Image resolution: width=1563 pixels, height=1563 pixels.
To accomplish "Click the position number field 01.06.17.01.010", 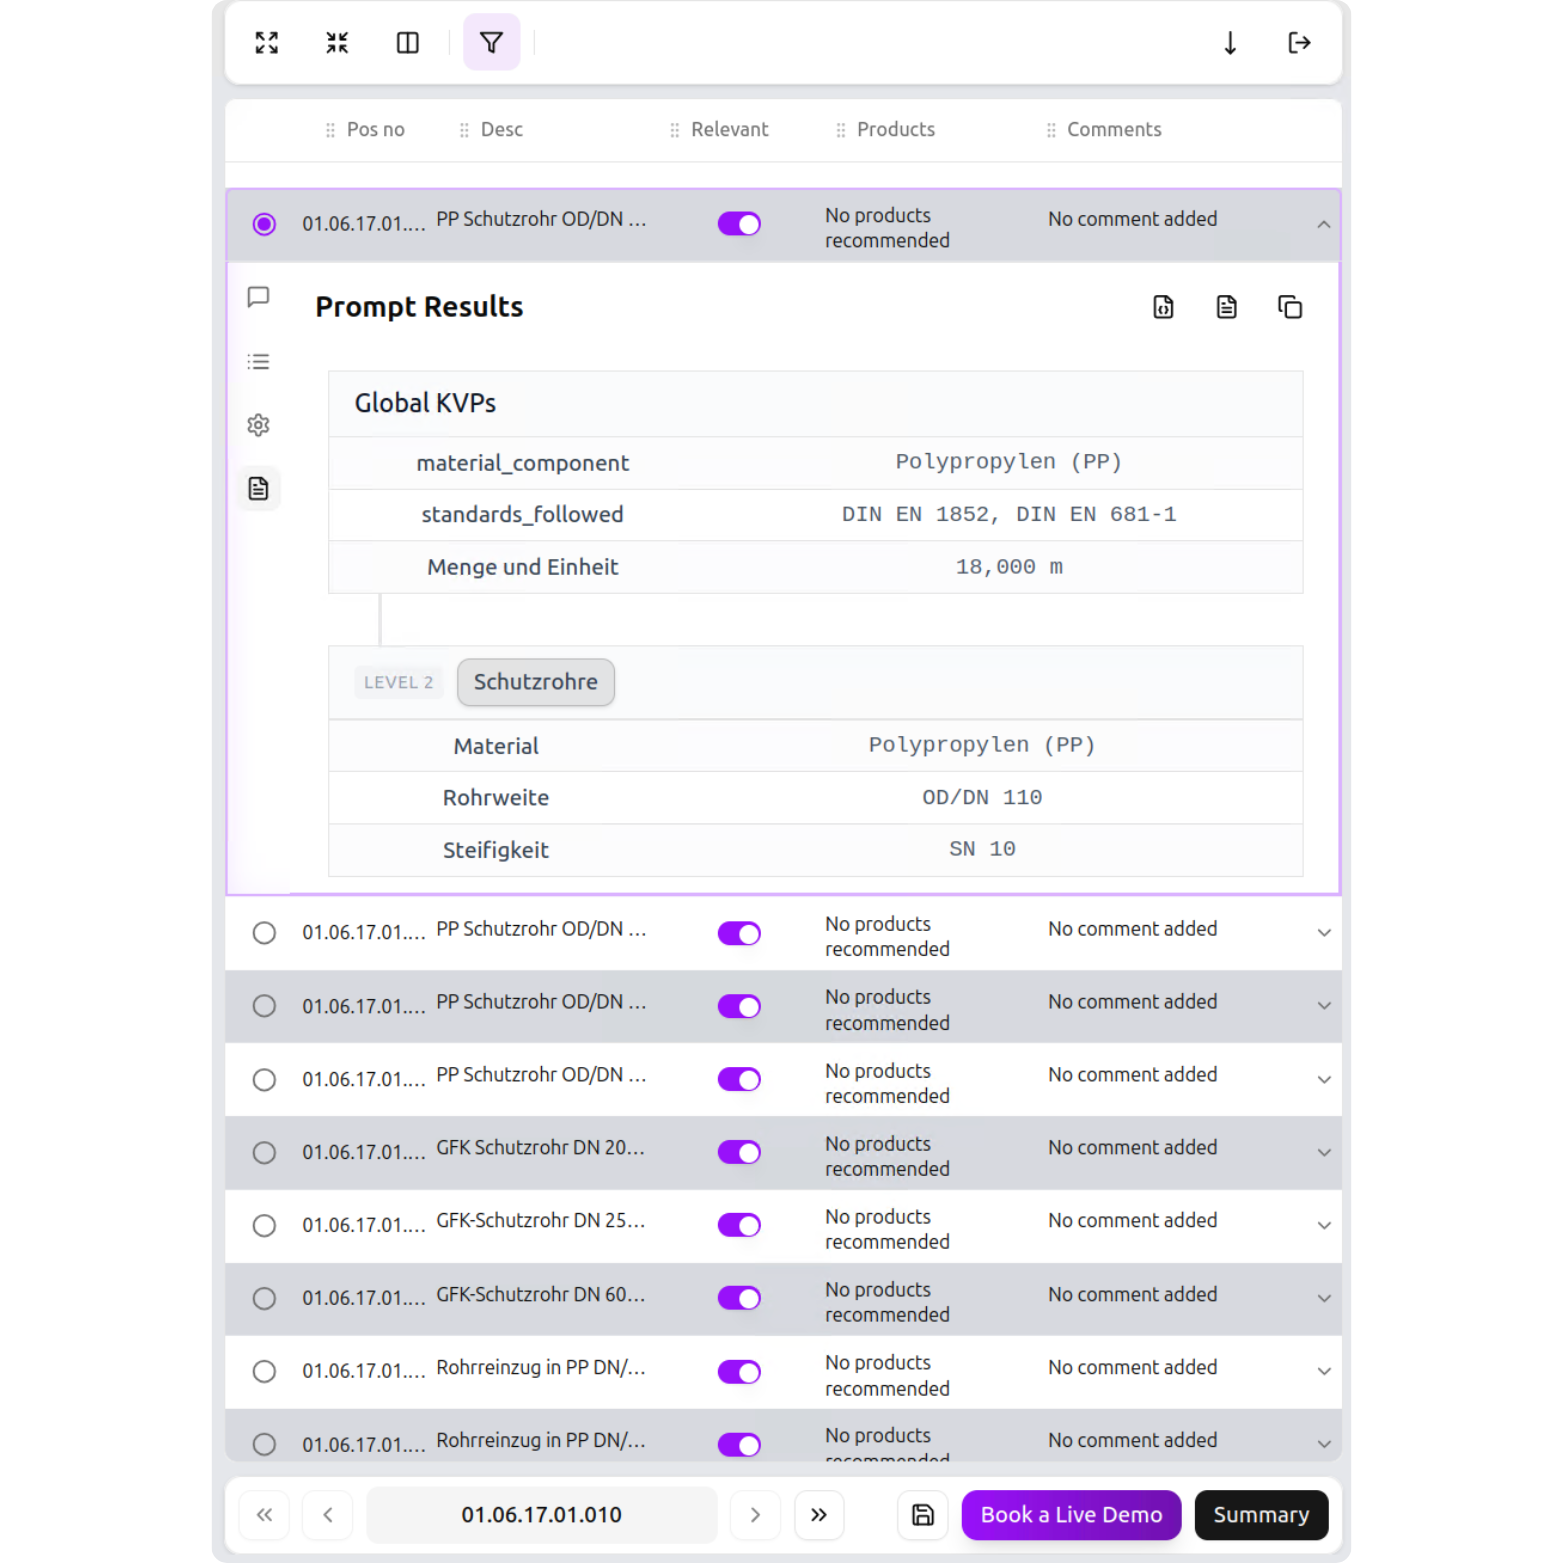I will 541,1515.
